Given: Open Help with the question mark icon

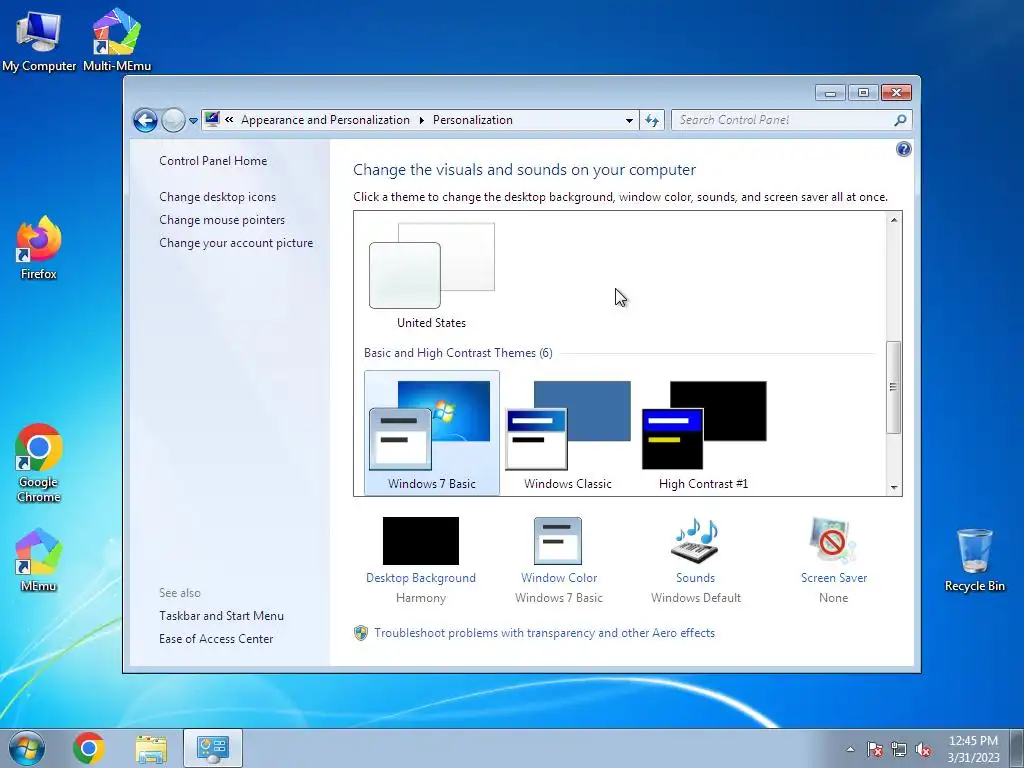Looking at the screenshot, I should tap(903, 150).
